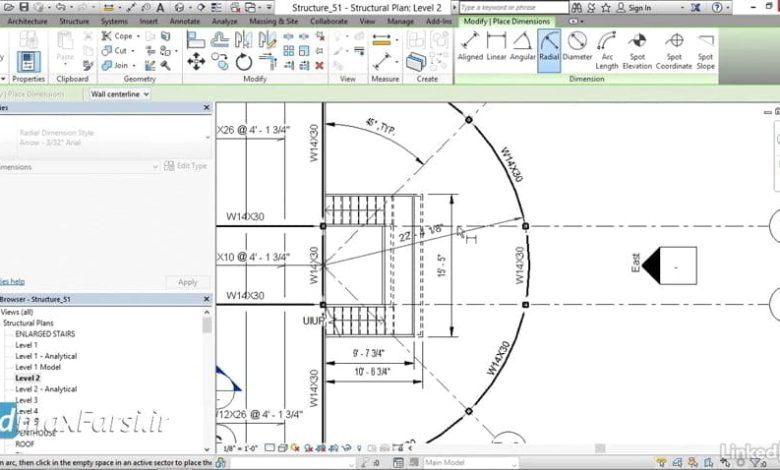Click the Join geometry tool
The image size is (780, 470).
115,65
